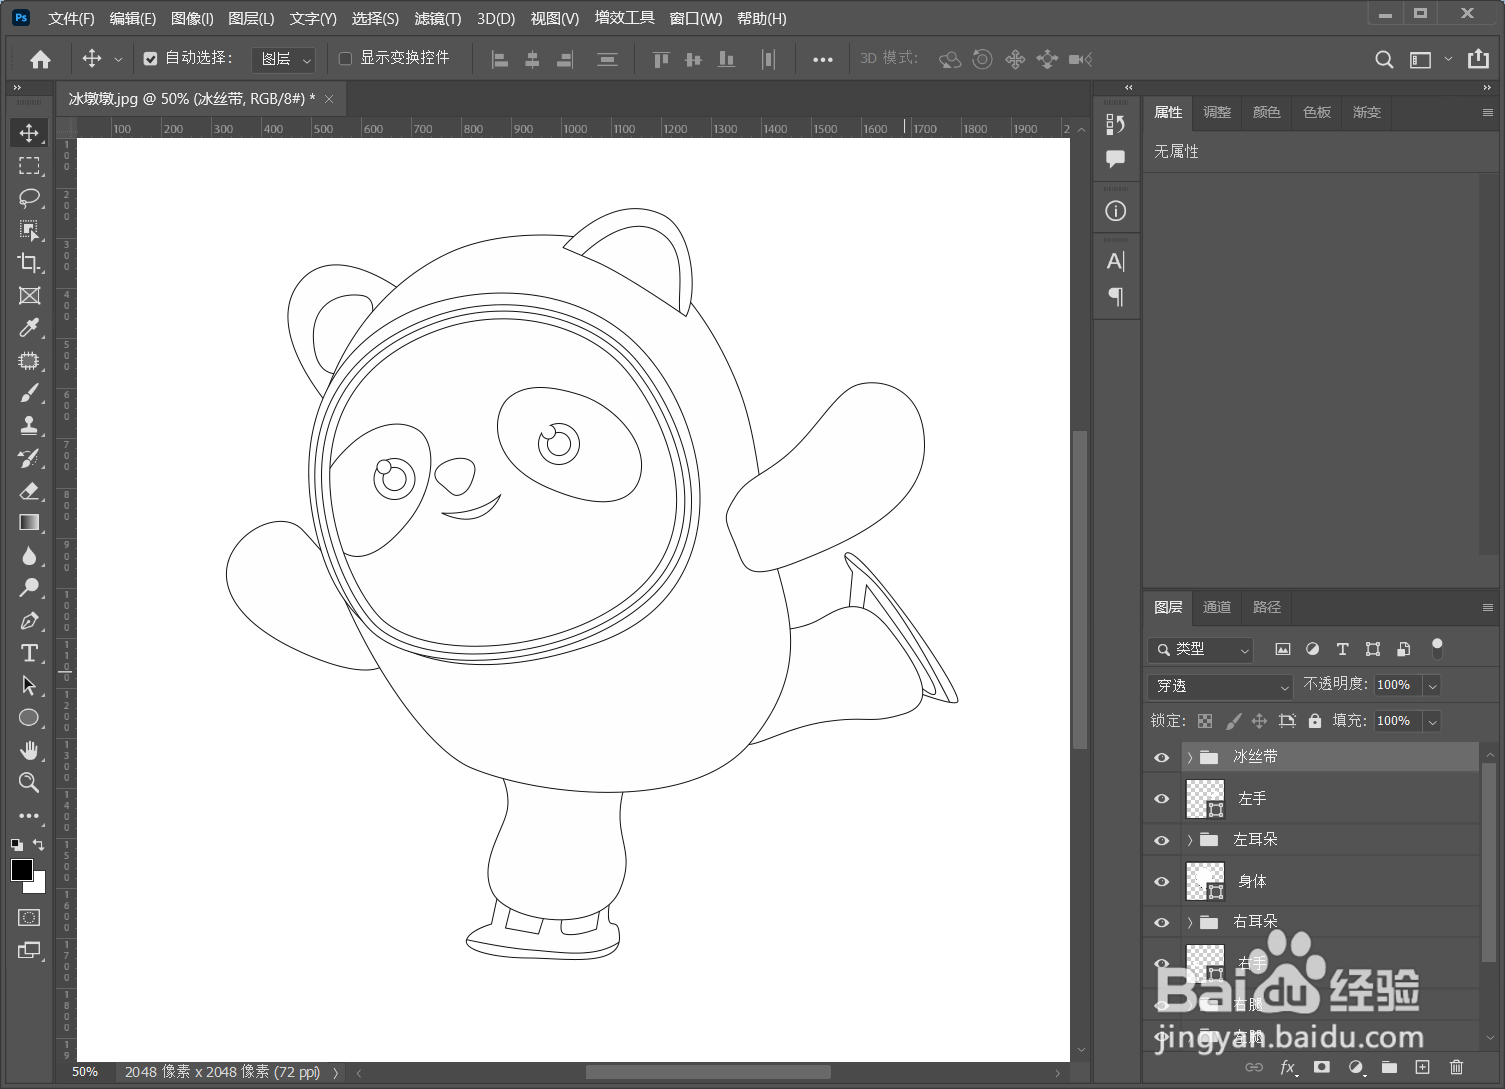Open the Paragraph panel icon
This screenshot has height=1089, width=1505.
click(1116, 297)
